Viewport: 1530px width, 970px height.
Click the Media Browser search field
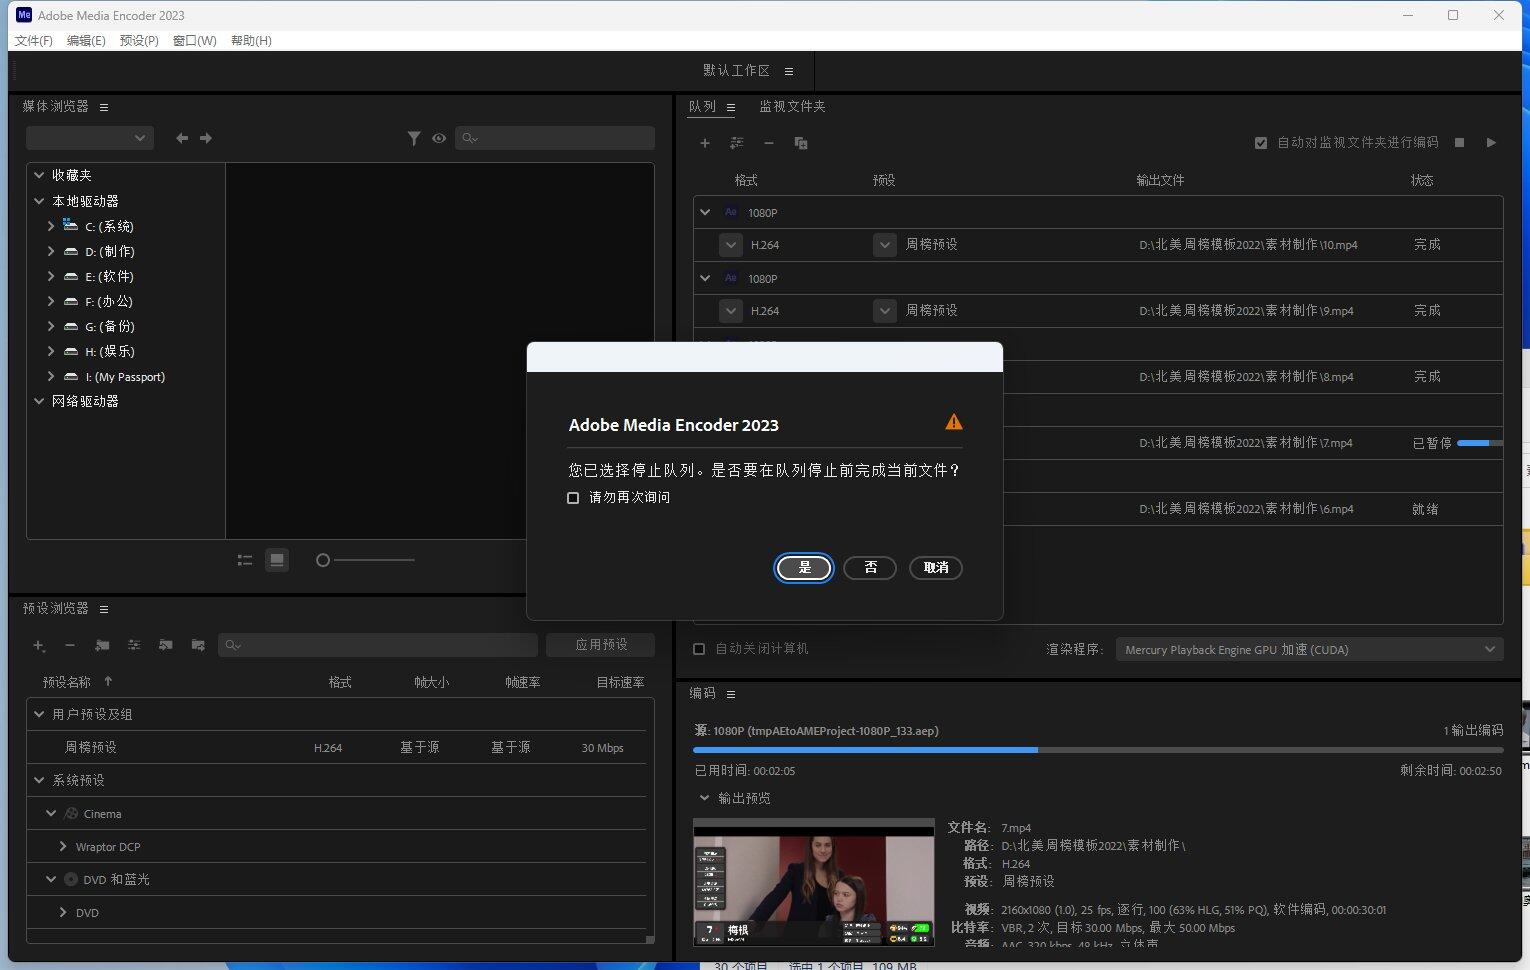[x=555, y=138]
